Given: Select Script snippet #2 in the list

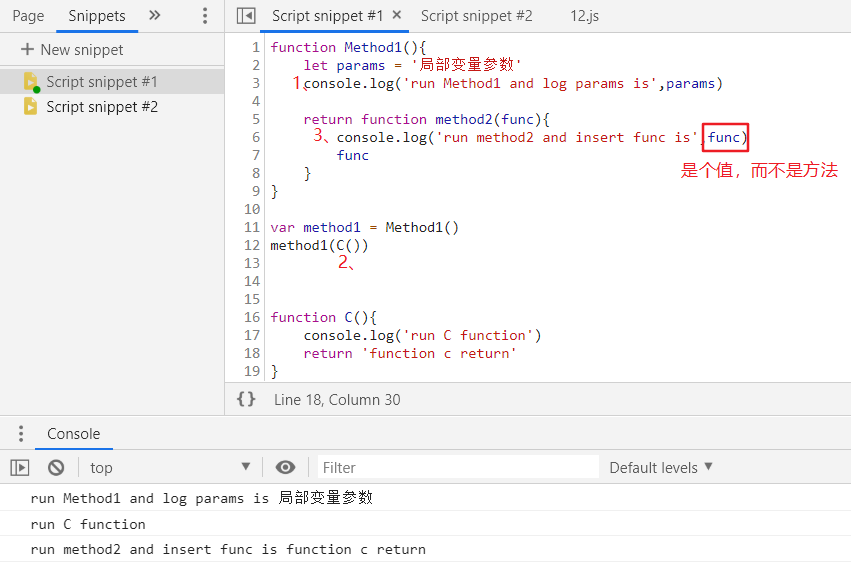Looking at the screenshot, I should click(101, 107).
